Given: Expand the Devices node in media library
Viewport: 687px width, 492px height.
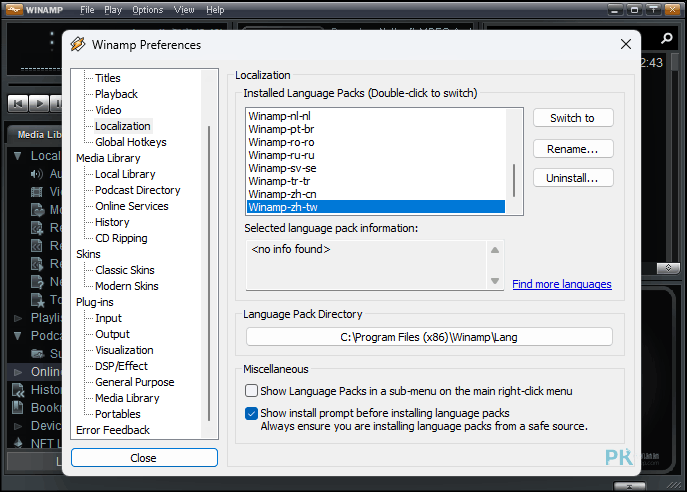Looking at the screenshot, I should point(18,425).
